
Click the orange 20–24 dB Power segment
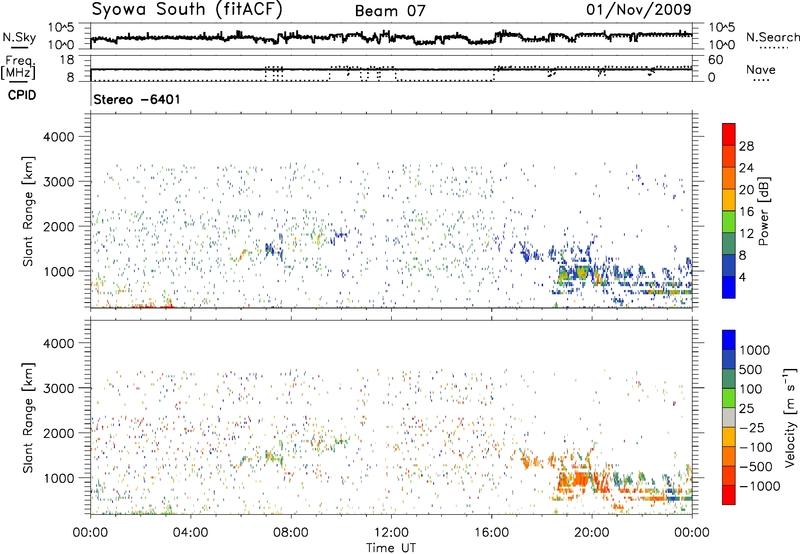click(x=729, y=178)
